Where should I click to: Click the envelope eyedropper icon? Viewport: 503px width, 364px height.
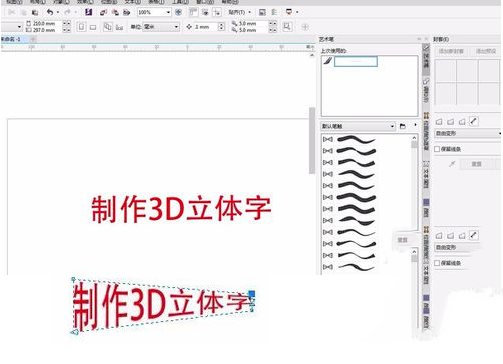452,164
